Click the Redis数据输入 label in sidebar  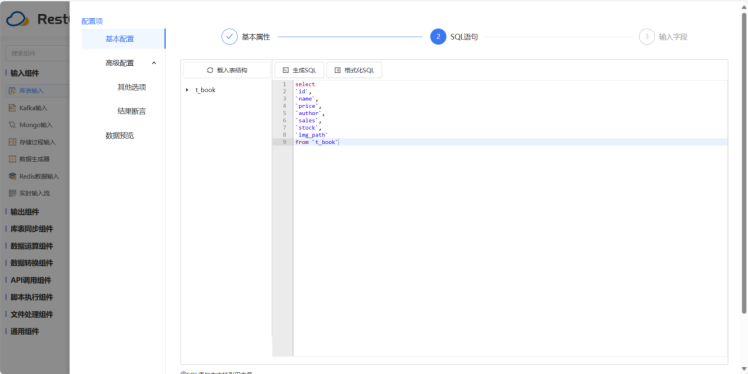point(39,176)
